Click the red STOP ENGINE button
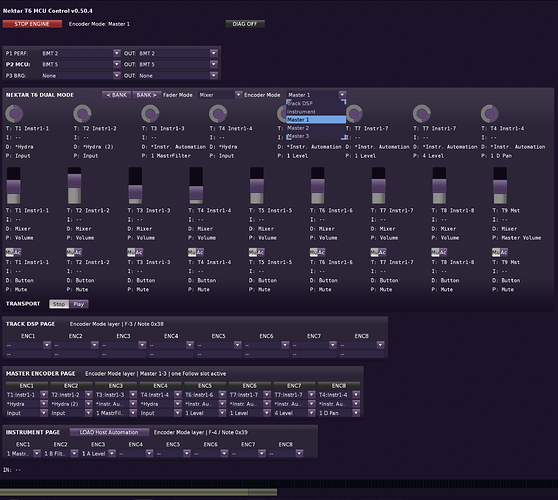 tap(32, 24)
